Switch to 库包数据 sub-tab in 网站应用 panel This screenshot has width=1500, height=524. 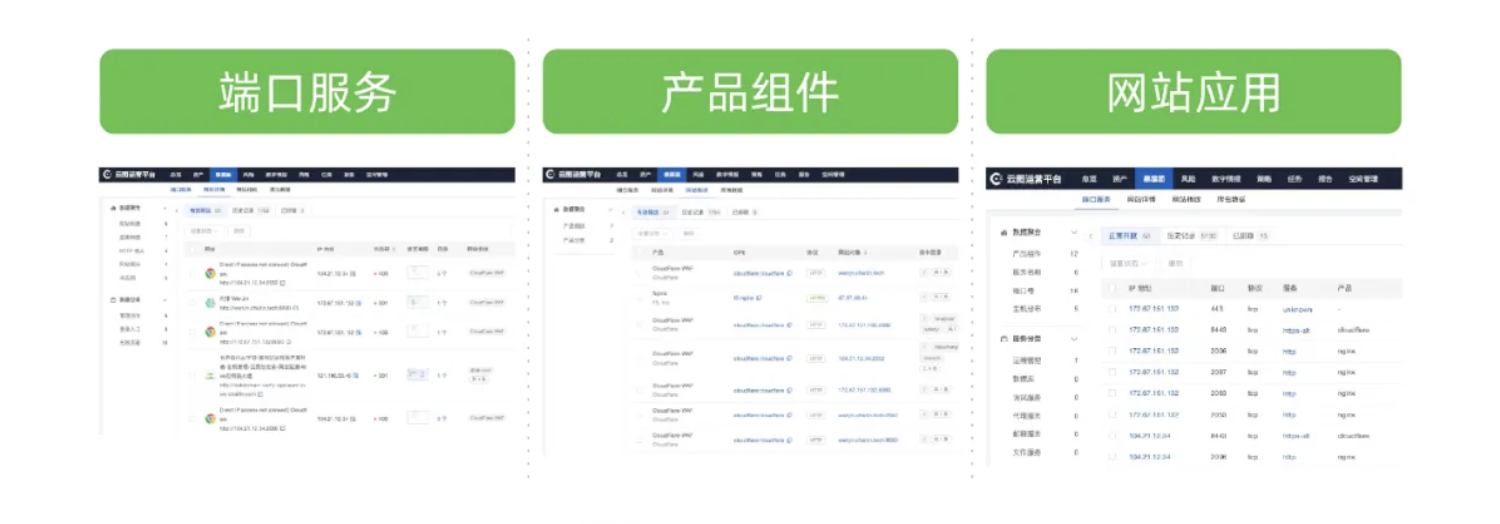click(1231, 200)
